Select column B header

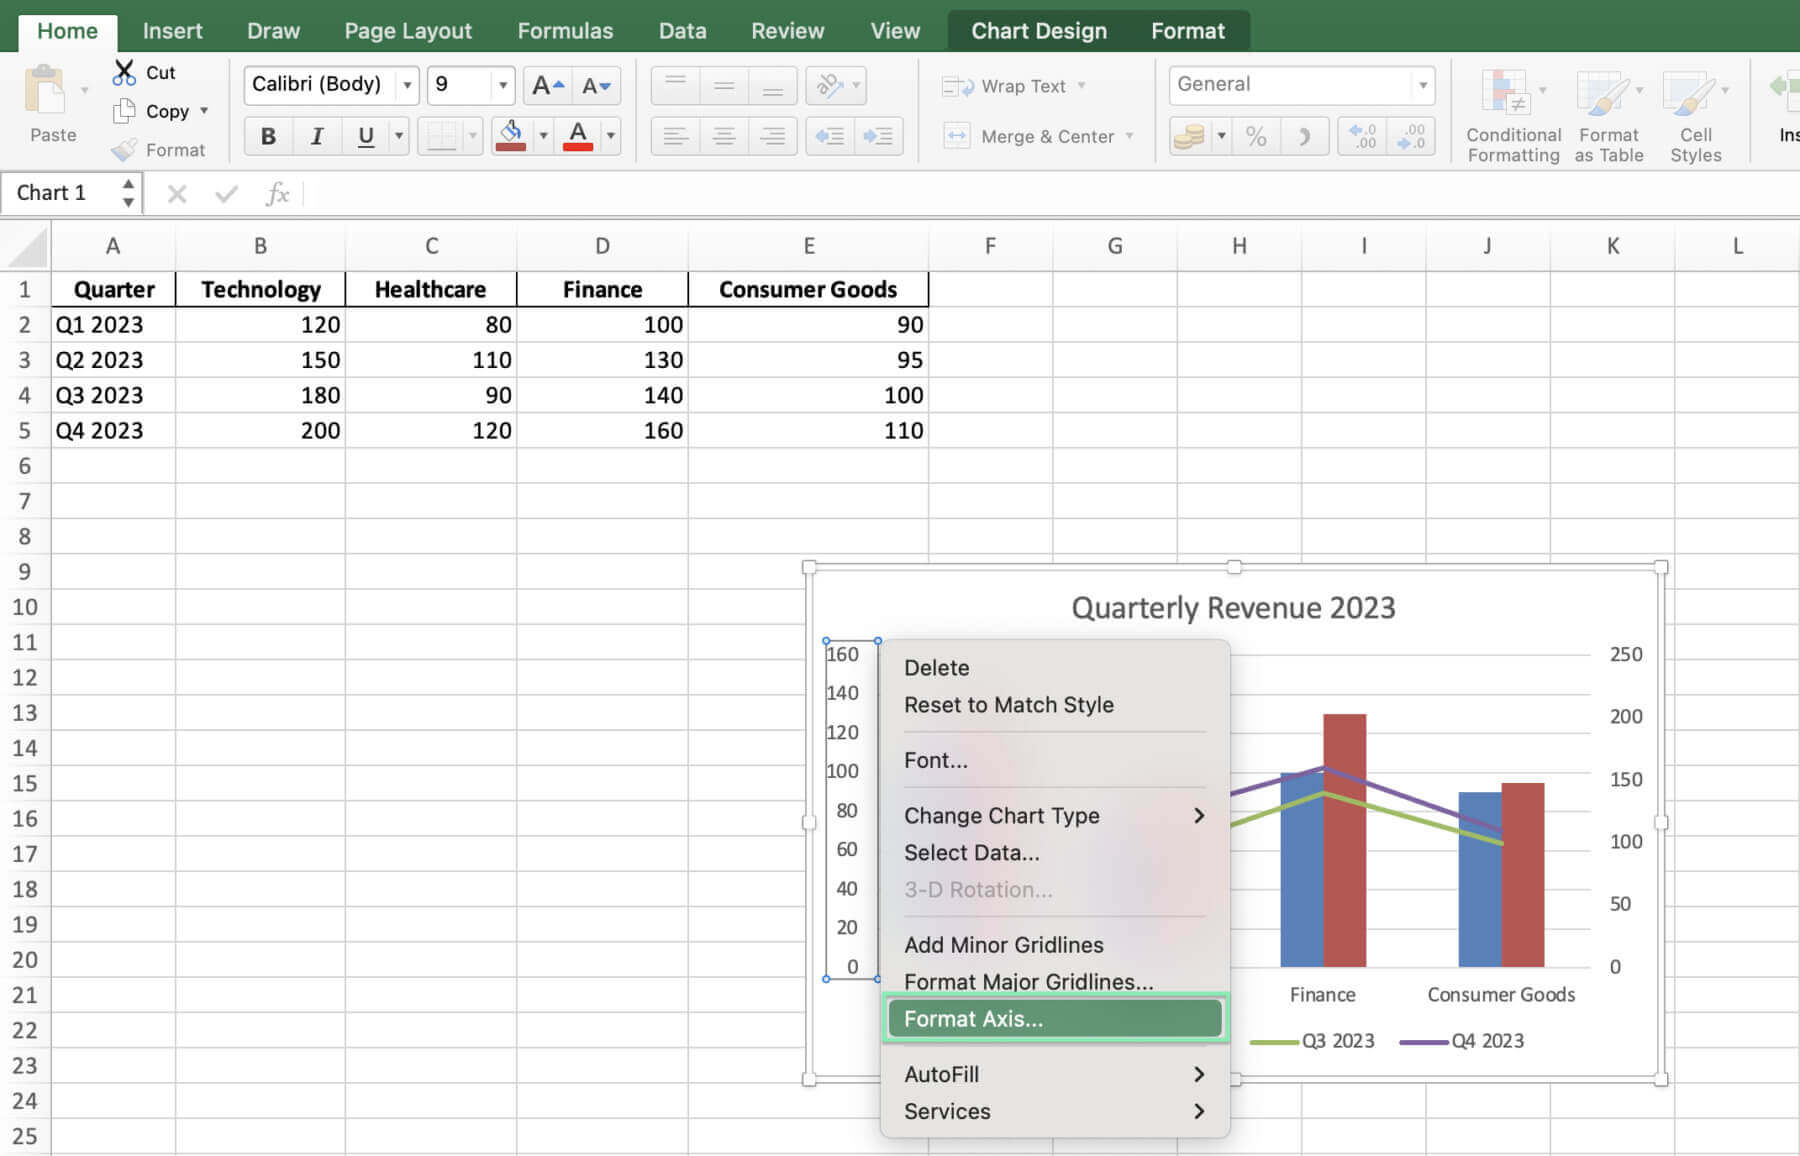click(260, 246)
